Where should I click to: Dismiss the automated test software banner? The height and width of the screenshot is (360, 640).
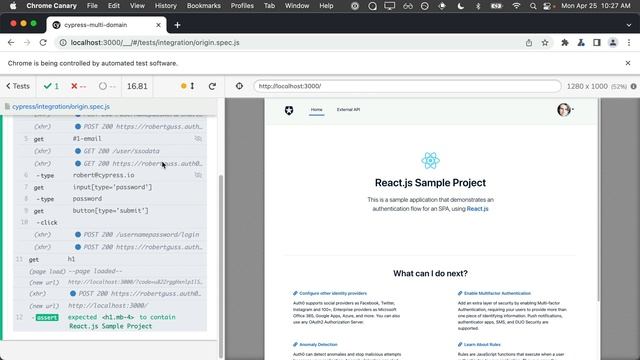[628, 63]
